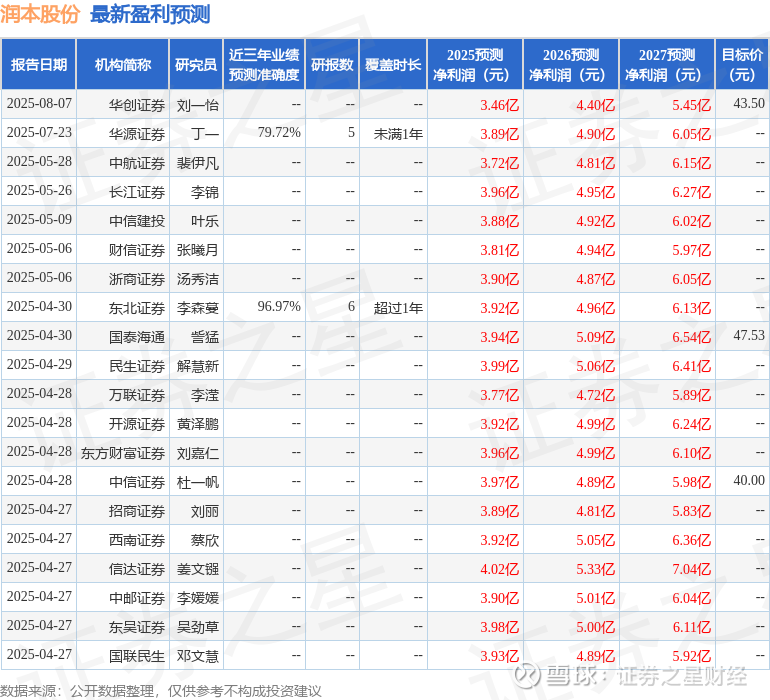
Task: Click analyst name 刘一怡
Action: [x=197, y=105]
